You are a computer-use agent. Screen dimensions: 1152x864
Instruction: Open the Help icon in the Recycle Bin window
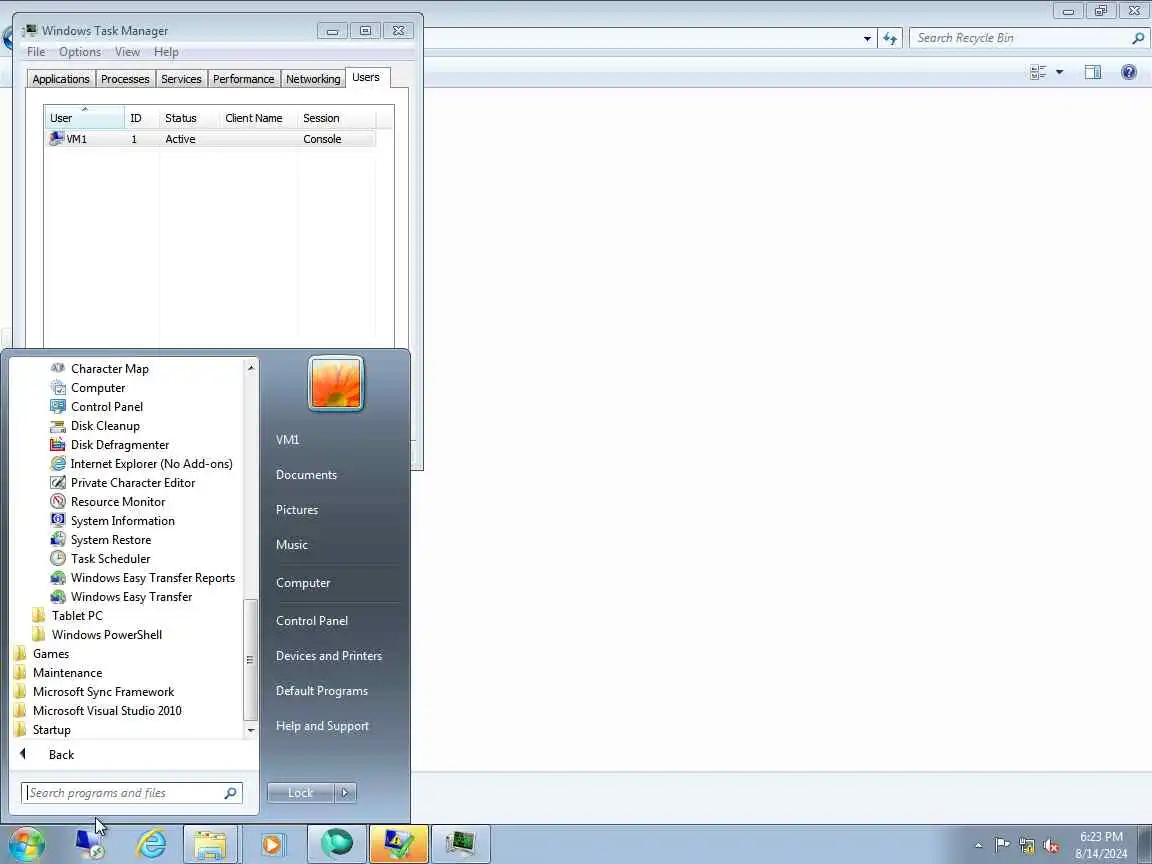click(x=1129, y=71)
